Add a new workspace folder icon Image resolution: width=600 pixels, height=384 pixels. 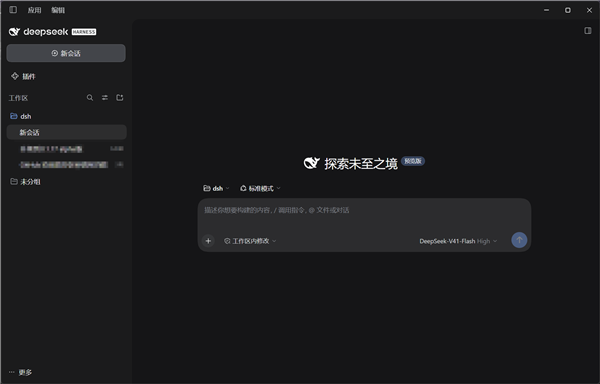[x=120, y=98]
